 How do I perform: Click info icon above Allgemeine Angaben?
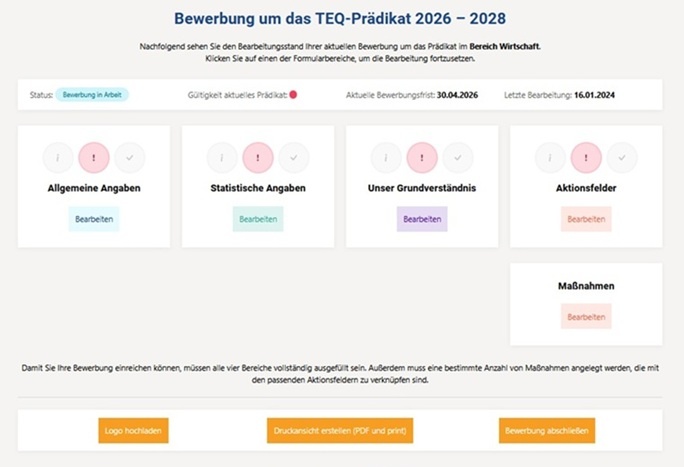pyautogui.click(x=58, y=157)
